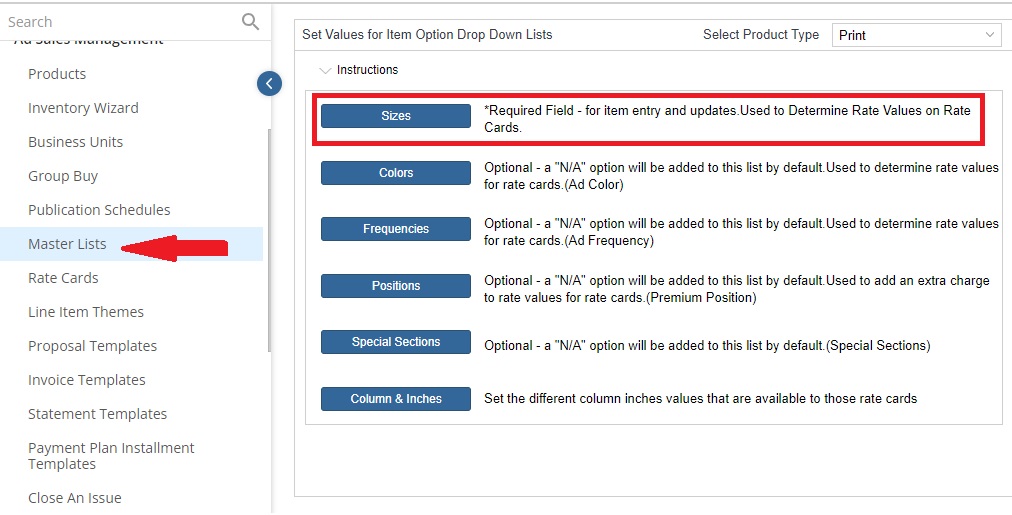1012x515 pixels.
Task: Go to Products in sidebar
Action: point(57,74)
